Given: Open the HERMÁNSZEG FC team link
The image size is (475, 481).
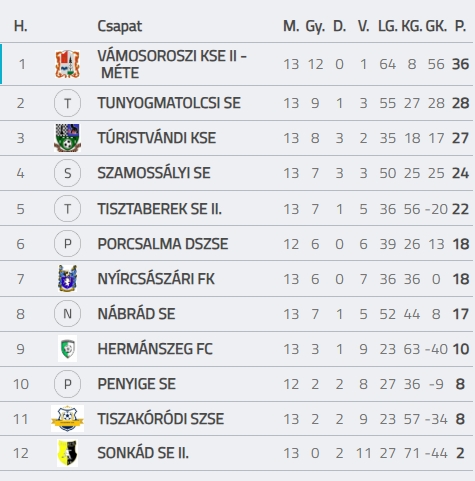Looking at the screenshot, I should point(155,349).
